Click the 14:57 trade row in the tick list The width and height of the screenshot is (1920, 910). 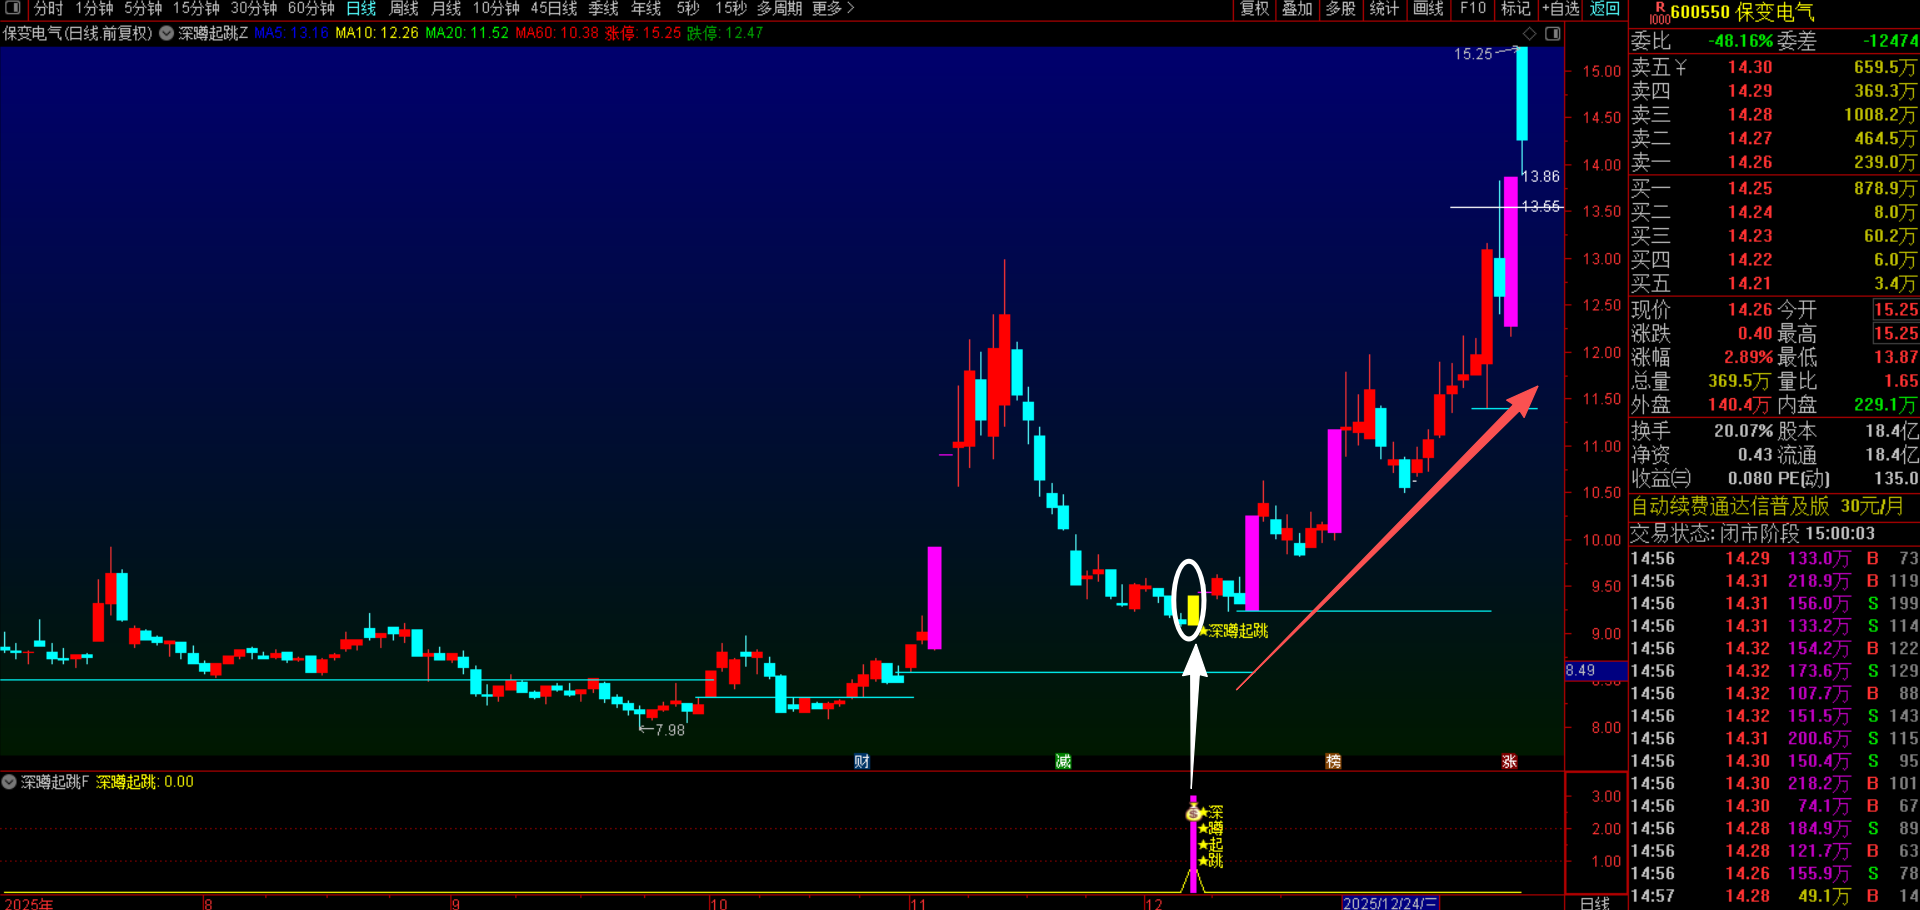pyautogui.click(x=1775, y=896)
